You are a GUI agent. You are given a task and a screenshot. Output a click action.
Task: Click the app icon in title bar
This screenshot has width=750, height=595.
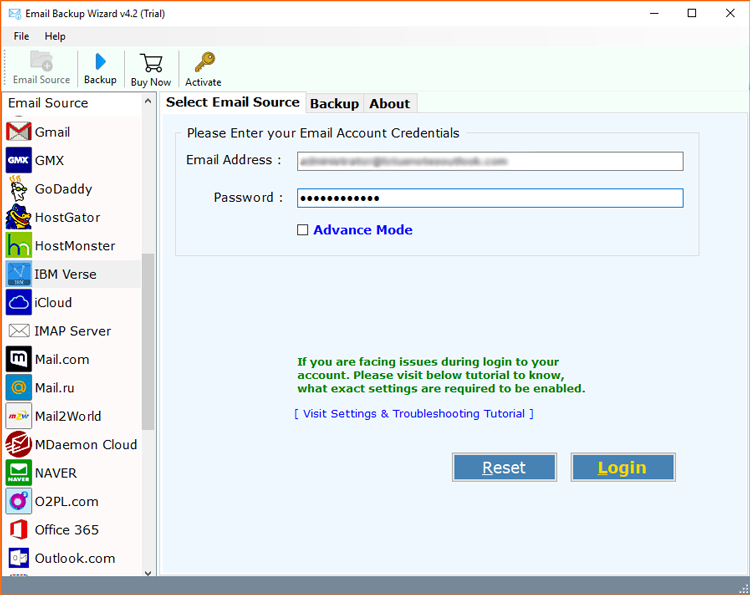14,13
